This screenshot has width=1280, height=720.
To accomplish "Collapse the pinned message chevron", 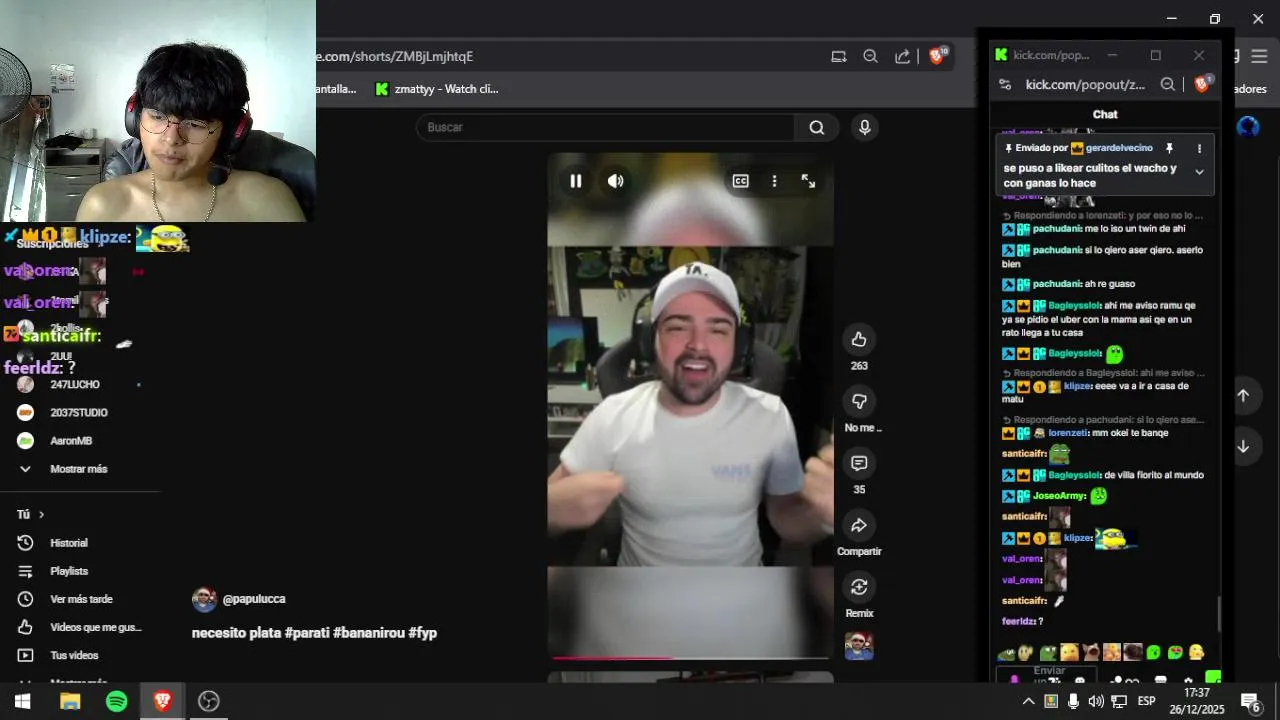I will point(1199,172).
